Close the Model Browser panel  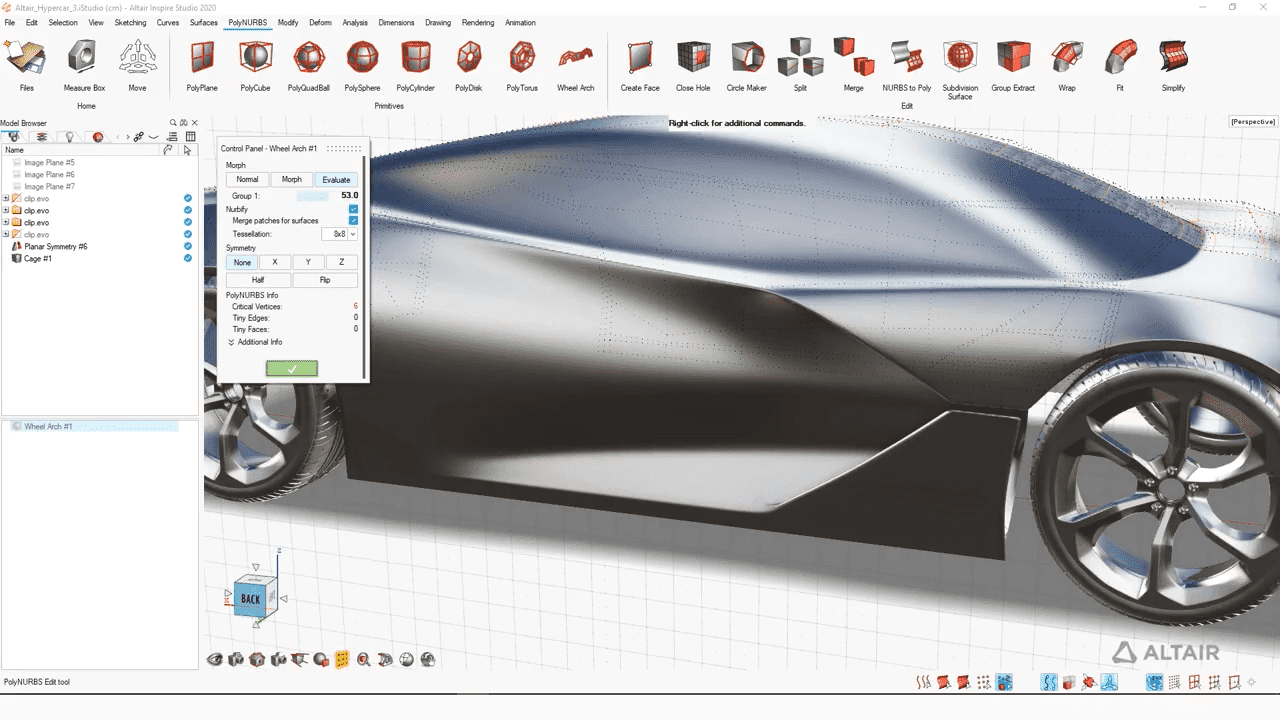point(195,123)
